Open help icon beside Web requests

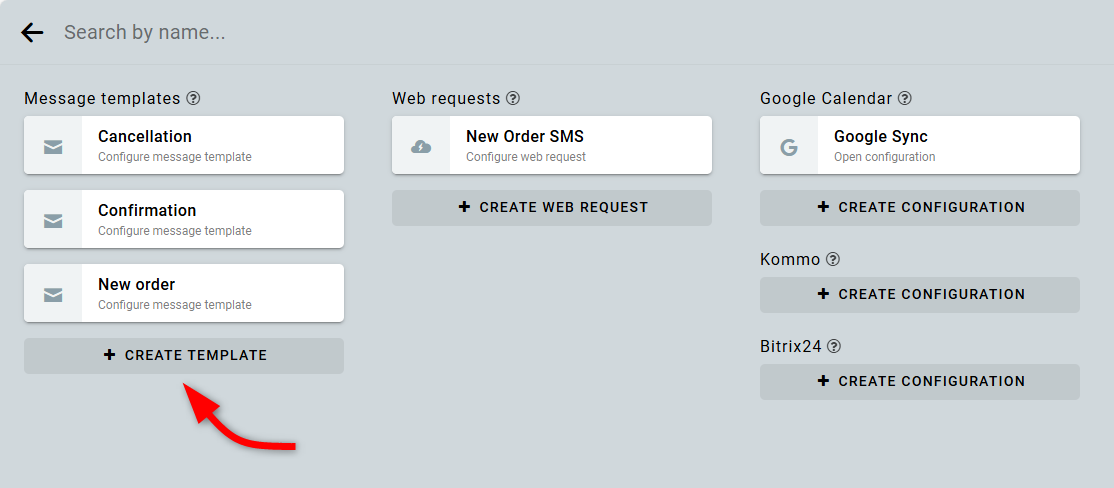coord(513,98)
